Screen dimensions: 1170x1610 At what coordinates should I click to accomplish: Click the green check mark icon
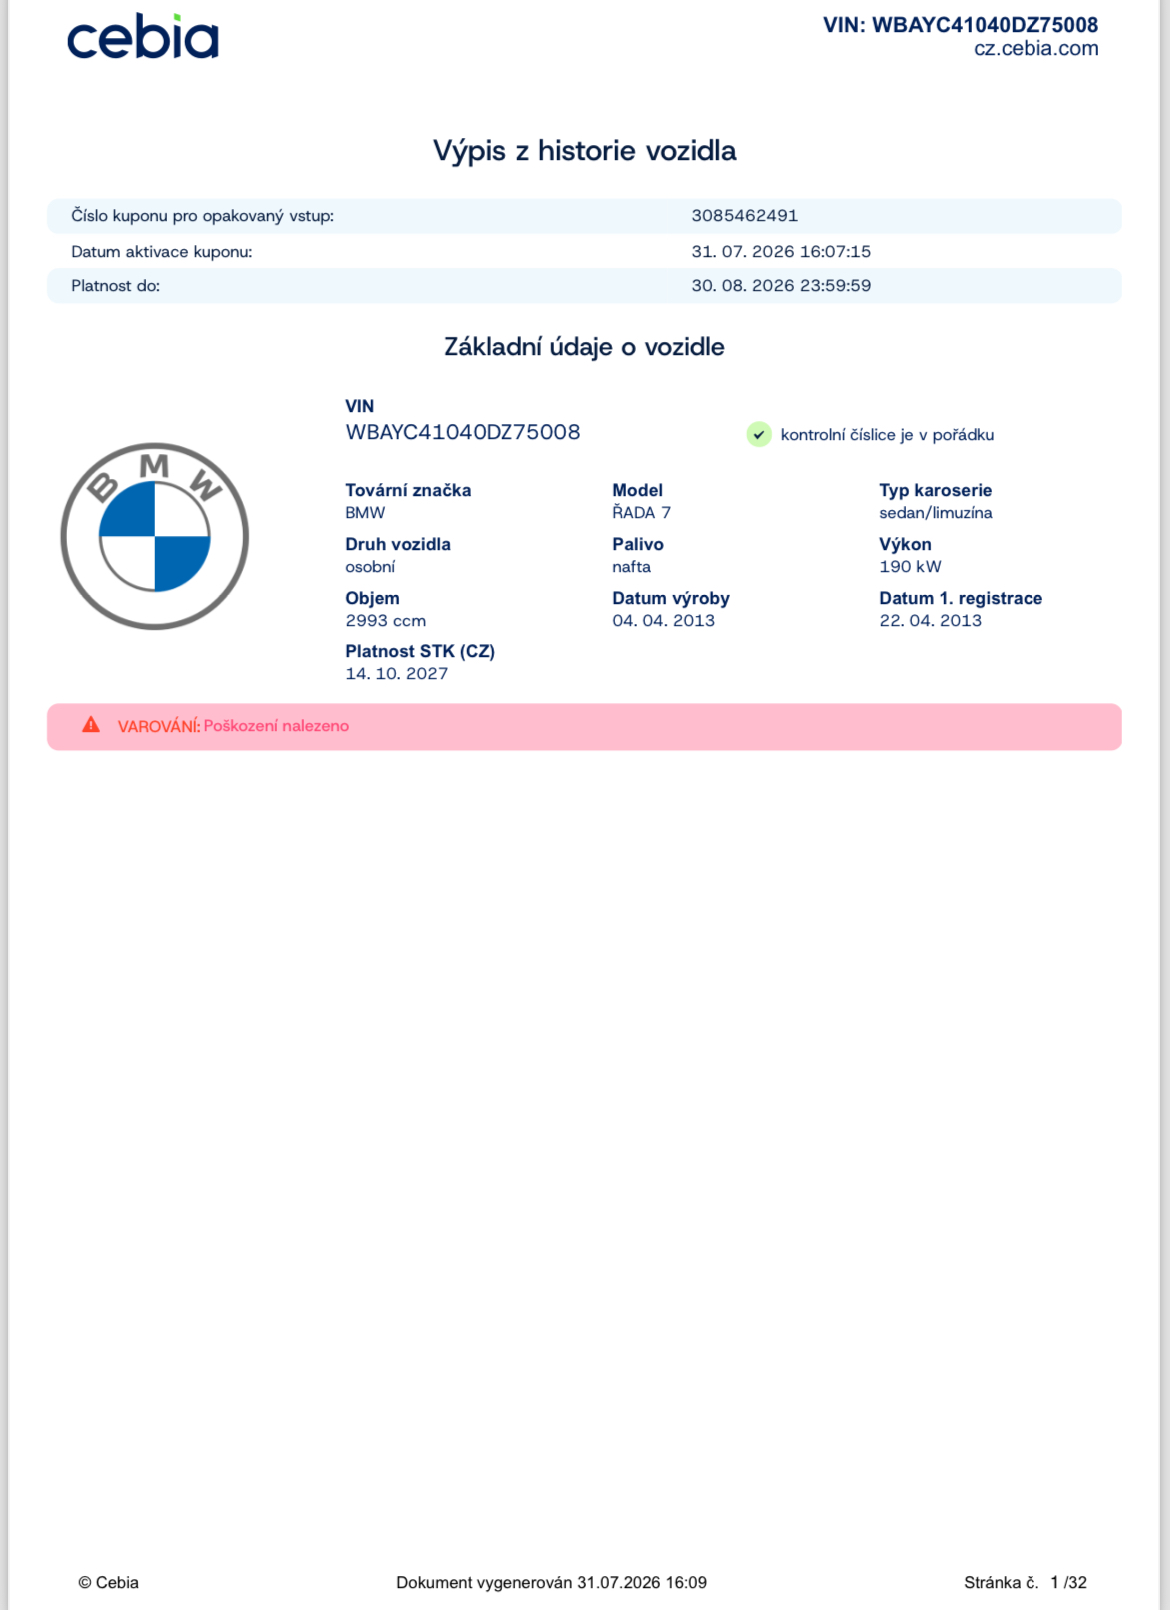click(759, 435)
